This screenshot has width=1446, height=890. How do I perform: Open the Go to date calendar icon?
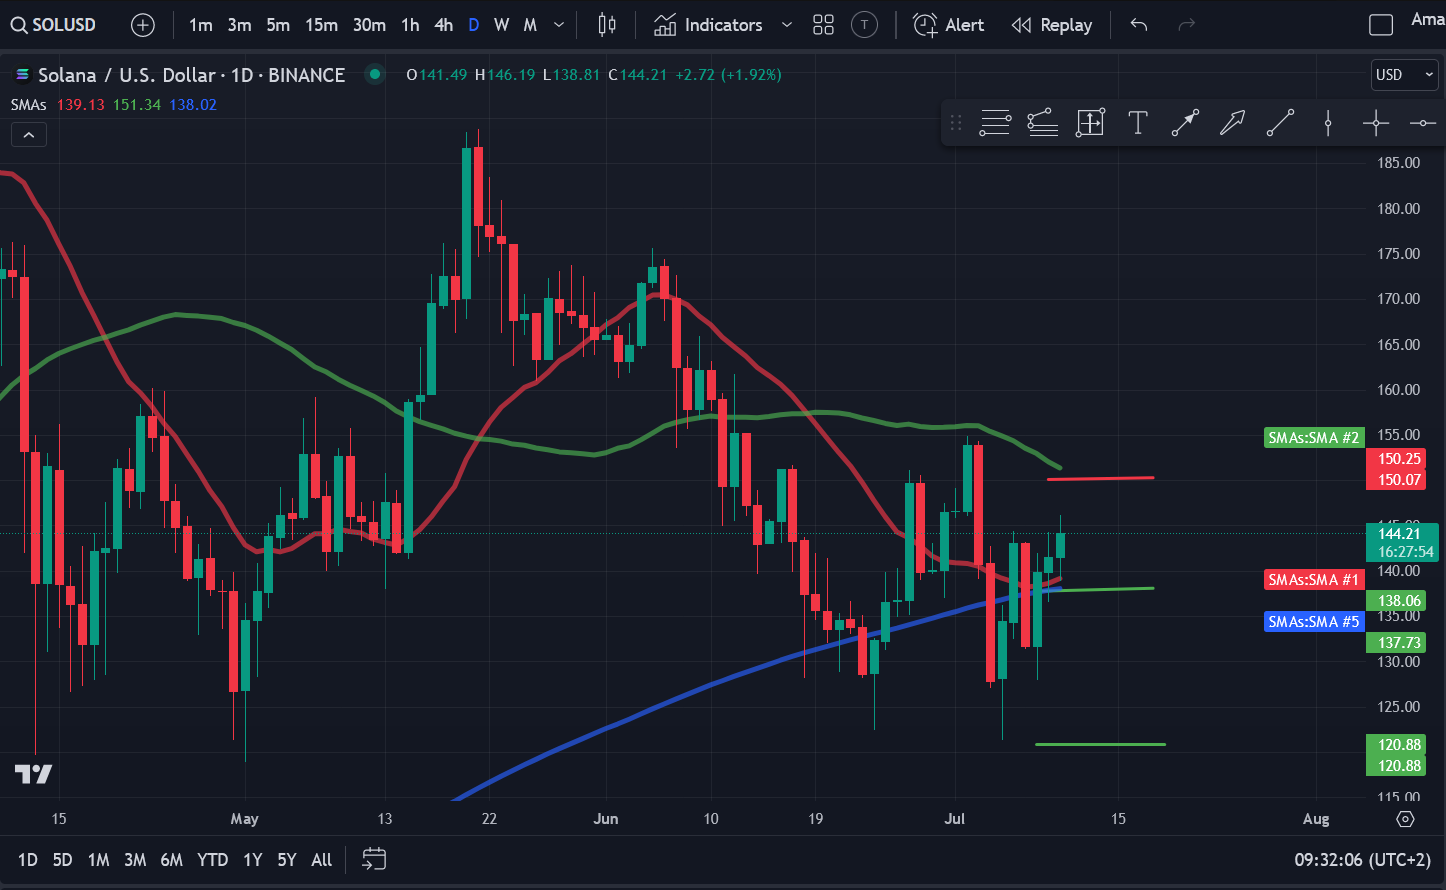pyautogui.click(x=374, y=859)
